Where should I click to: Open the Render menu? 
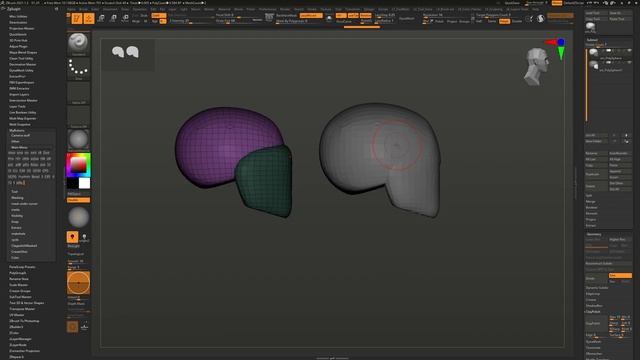pos(285,9)
